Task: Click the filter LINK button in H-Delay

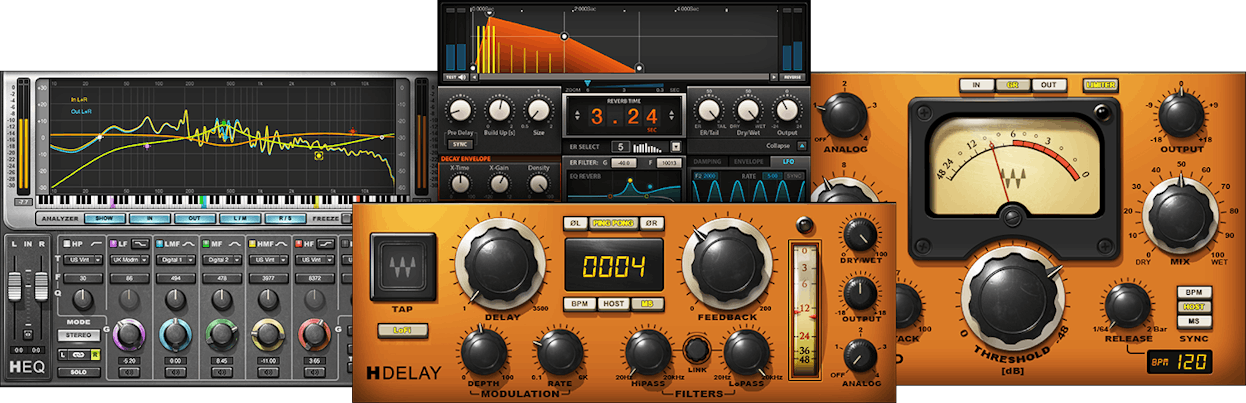Action: (696, 349)
